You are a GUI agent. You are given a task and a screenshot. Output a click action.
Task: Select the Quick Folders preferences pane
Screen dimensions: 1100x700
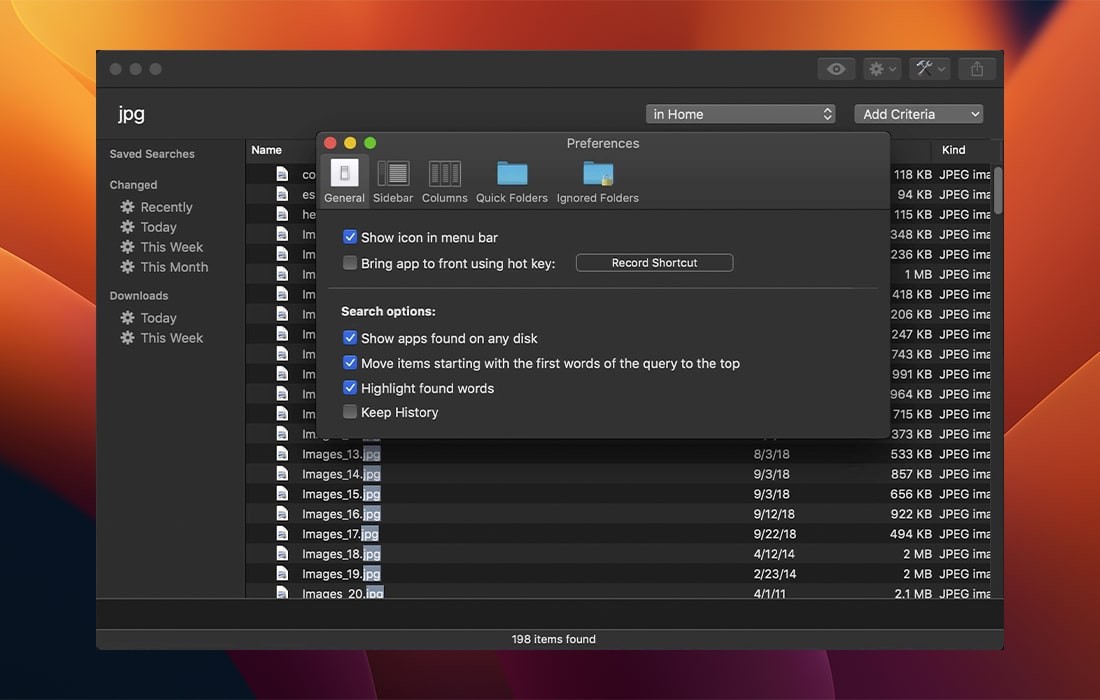[x=511, y=178]
